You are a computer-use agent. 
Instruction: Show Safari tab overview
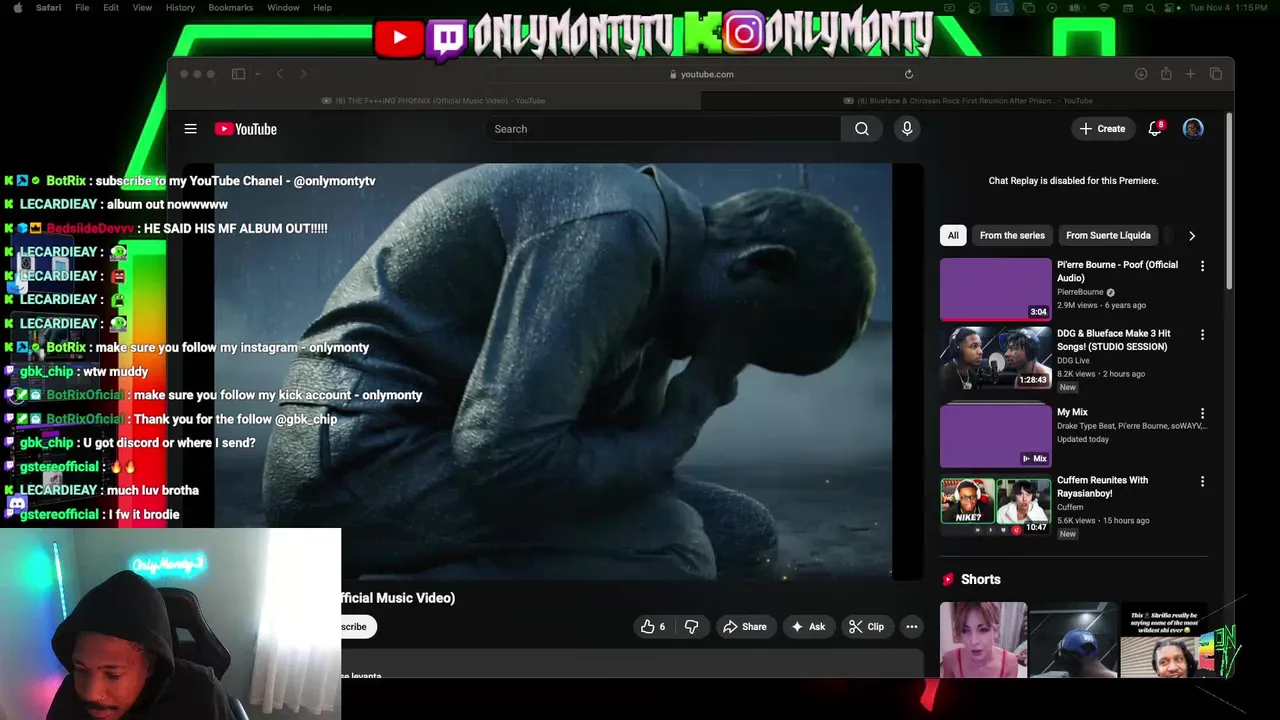(1216, 74)
